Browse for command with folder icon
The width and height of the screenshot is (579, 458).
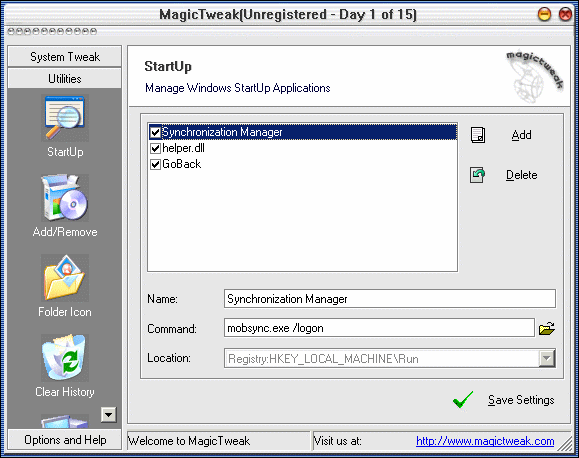tap(547, 328)
